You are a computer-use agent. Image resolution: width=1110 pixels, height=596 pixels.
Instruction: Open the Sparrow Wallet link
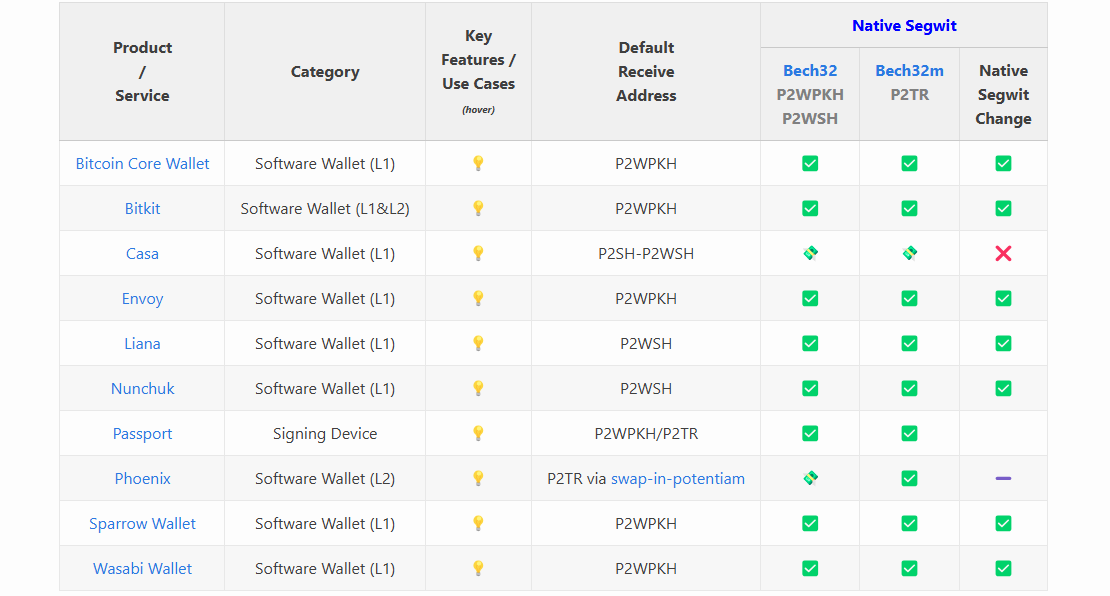pos(142,524)
